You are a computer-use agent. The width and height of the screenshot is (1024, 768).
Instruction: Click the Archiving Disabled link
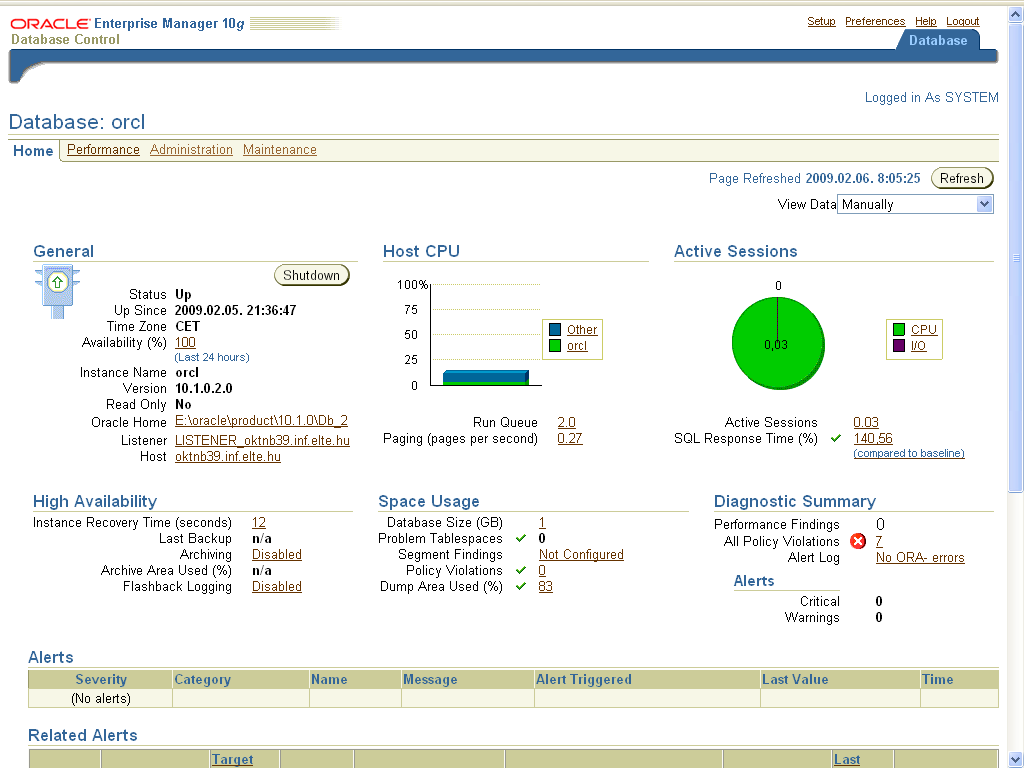277,554
